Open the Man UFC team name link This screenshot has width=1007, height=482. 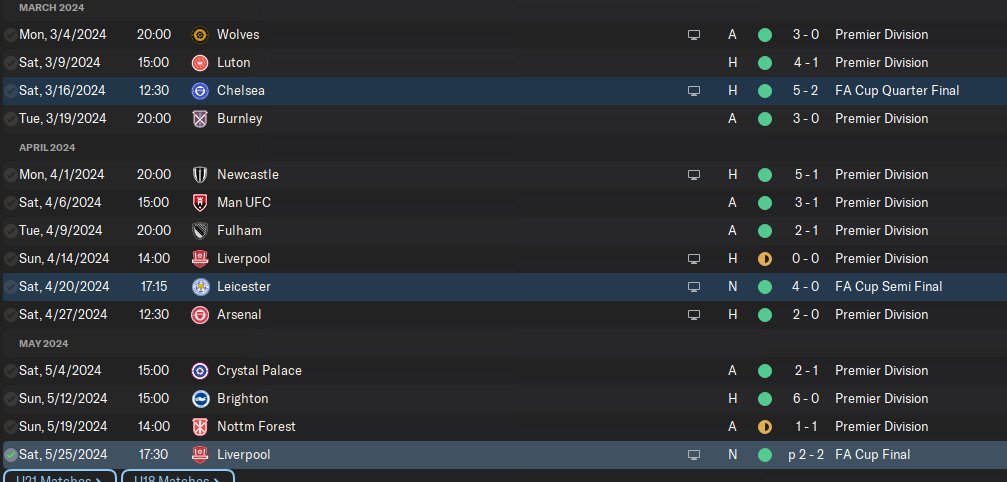(x=243, y=203)
